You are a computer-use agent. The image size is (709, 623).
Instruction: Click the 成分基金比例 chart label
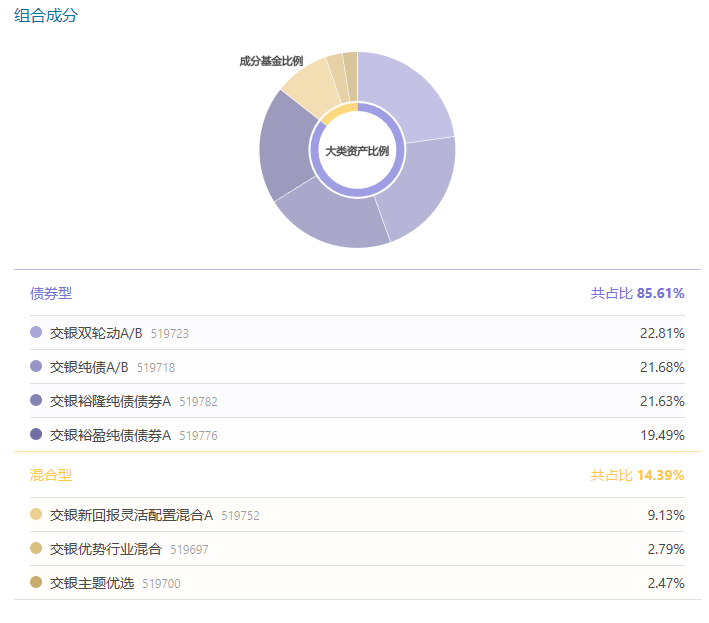point(271,61)
